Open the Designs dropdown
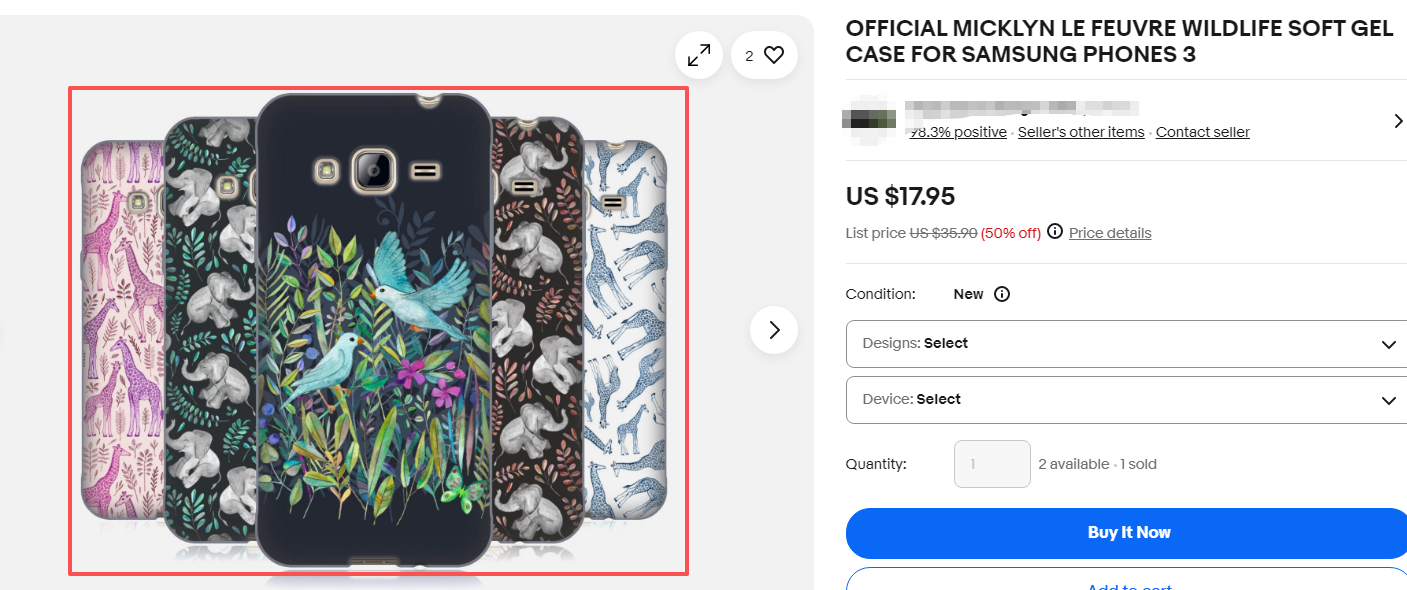The image size is (1407, 590). (x=1126, y=344)
